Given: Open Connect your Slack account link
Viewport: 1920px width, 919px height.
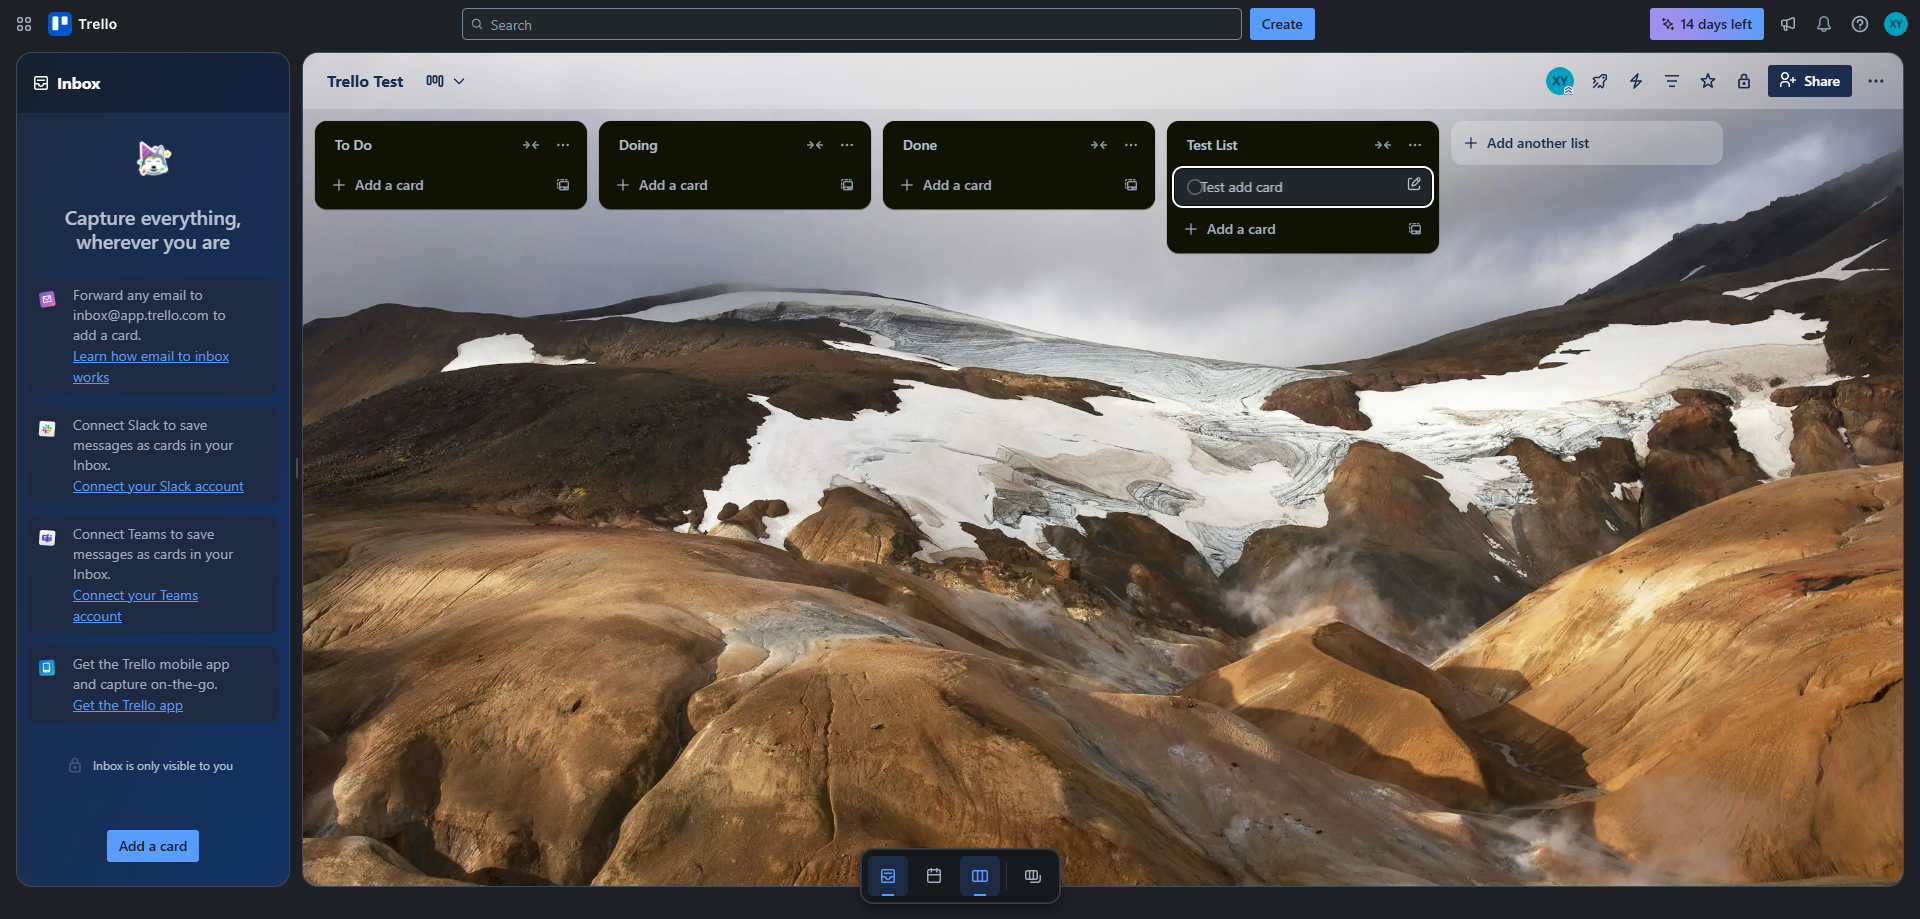Looking at the screenshot, I should coord(158,486).
